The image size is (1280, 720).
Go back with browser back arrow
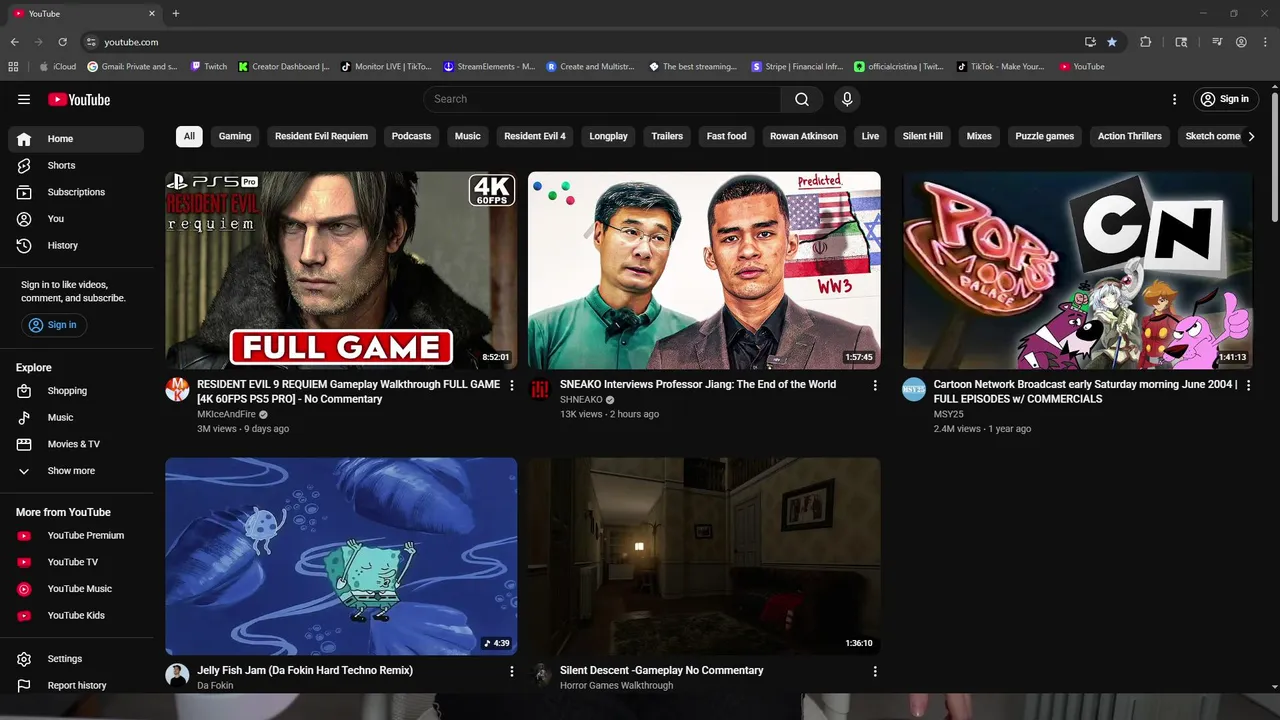[x=14, y=42]
